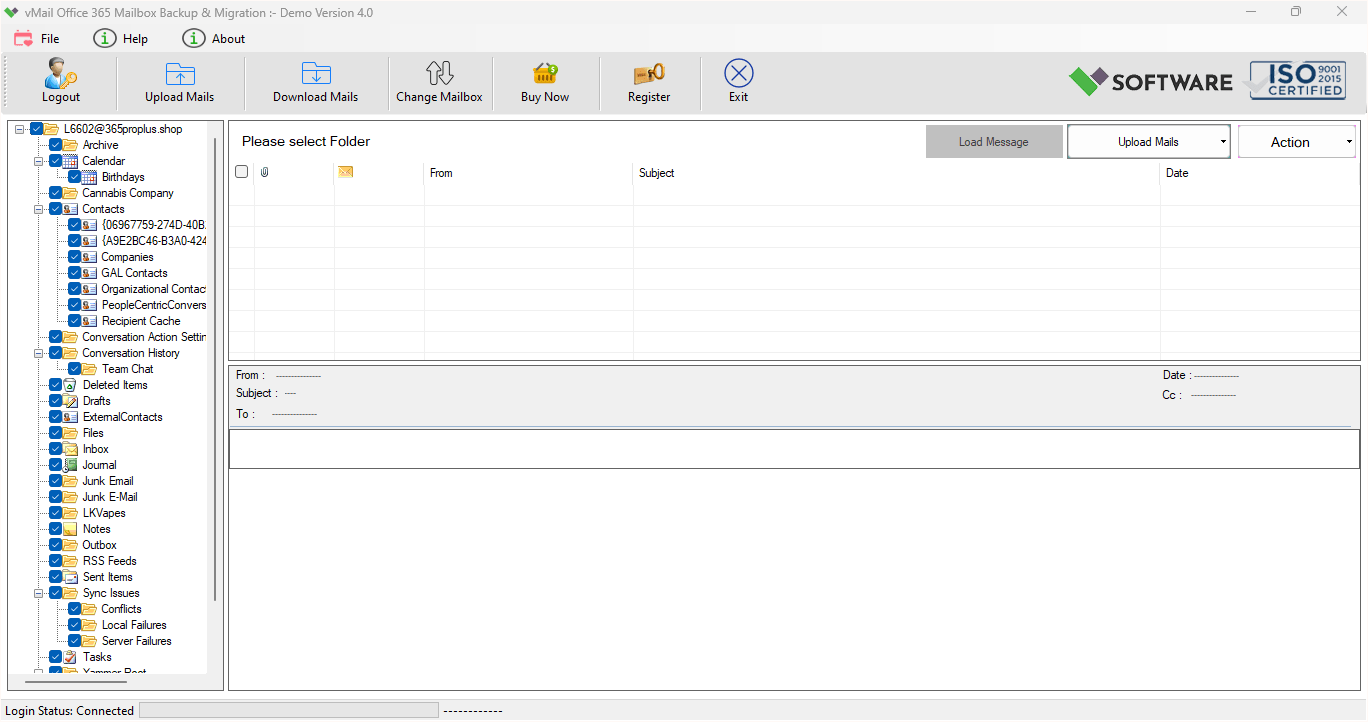Click the Notes folder icon
This screenshot has height=722, width=1368.
[x=70, y=529]
